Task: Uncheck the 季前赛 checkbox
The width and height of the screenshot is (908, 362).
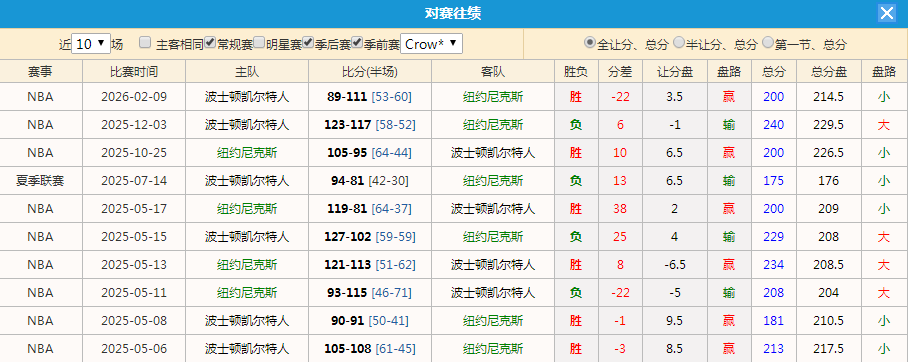Action: (x=357, y=42)
